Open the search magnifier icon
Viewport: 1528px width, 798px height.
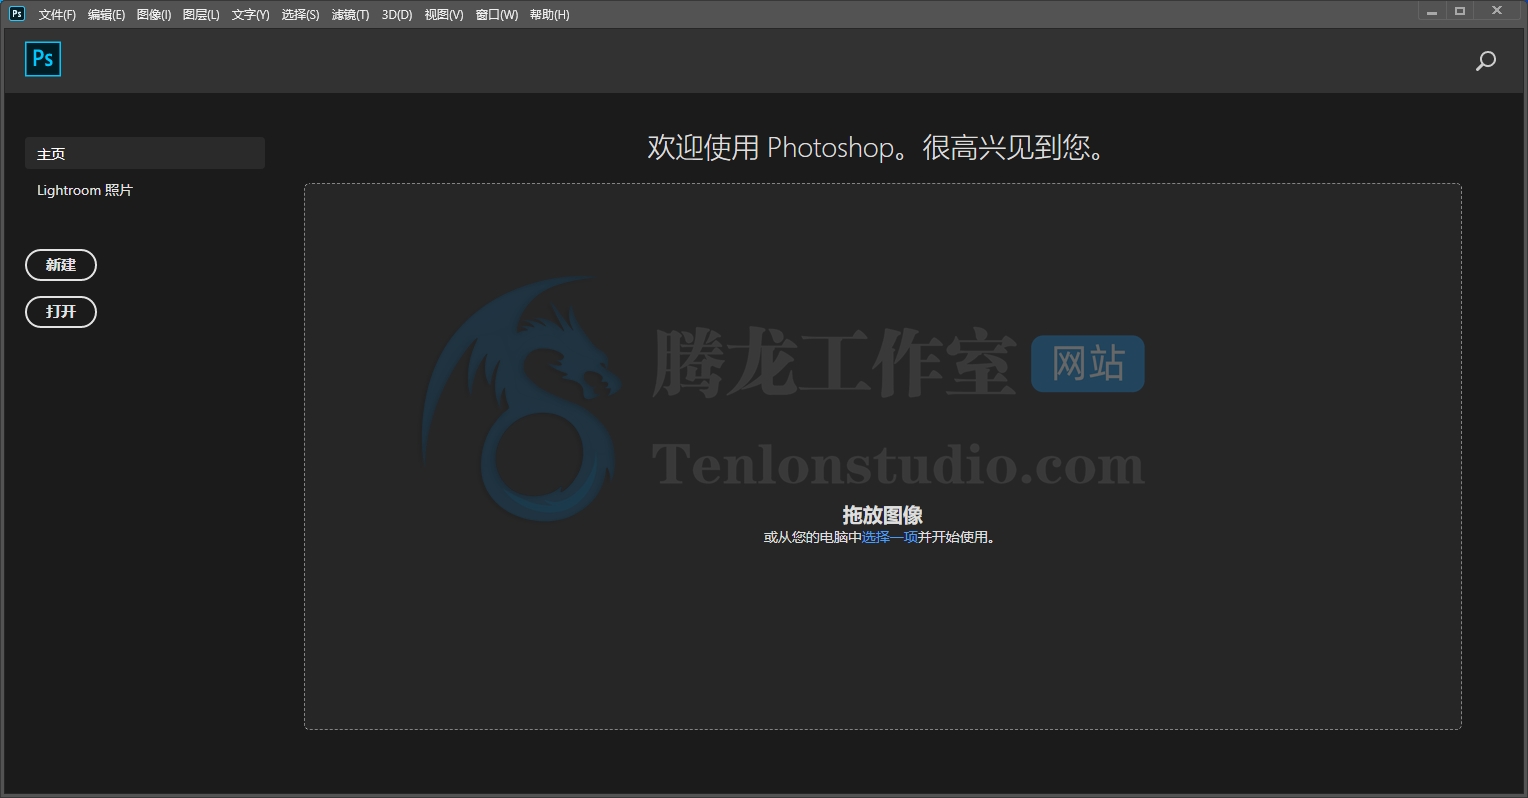(x=1486, y=61)
